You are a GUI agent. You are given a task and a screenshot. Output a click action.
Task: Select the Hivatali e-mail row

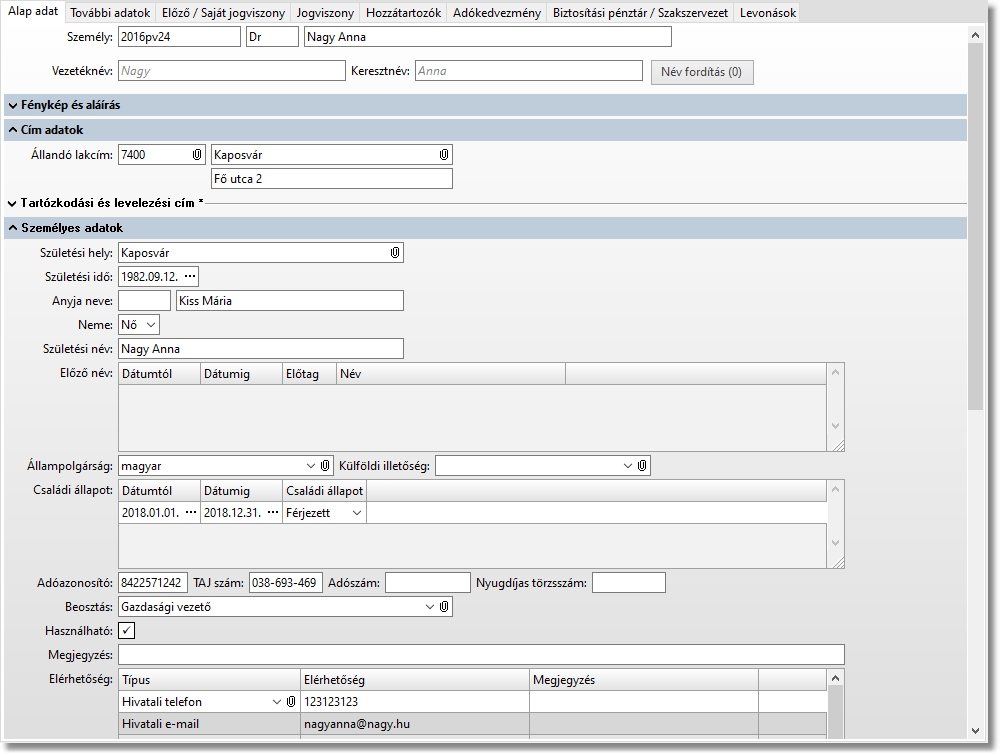click(473, 724)
